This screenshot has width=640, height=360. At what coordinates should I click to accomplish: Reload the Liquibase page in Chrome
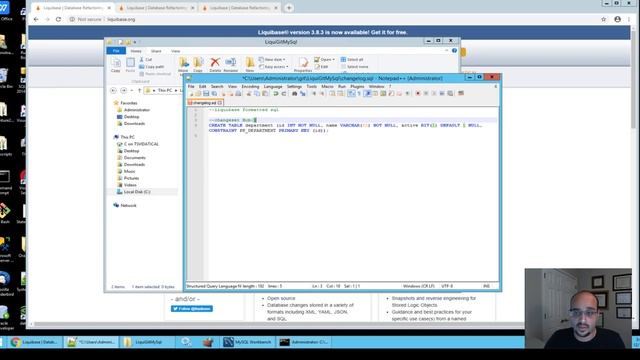pos(58,19)
